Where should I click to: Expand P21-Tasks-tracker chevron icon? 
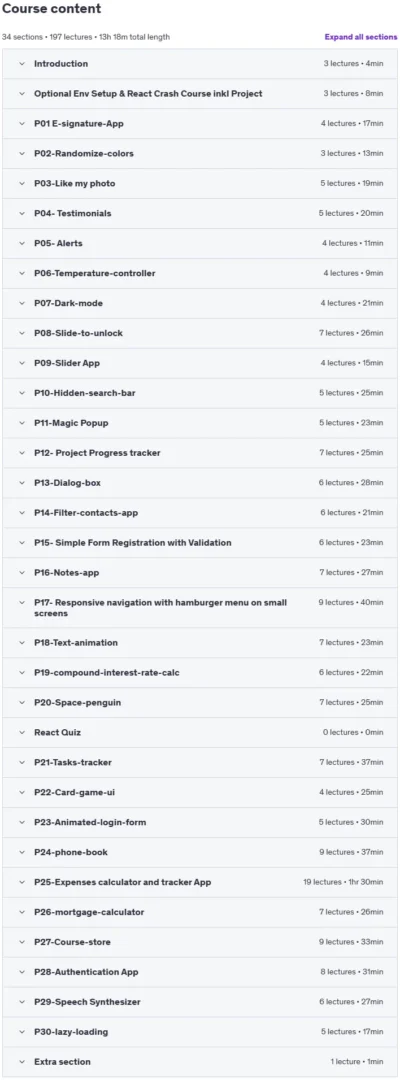point(22,762)
